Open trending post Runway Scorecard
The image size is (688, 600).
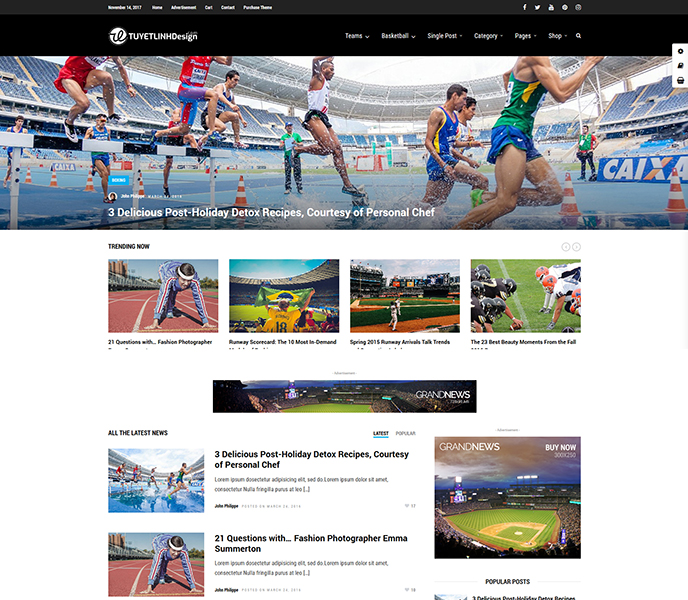tap(283, 342)
